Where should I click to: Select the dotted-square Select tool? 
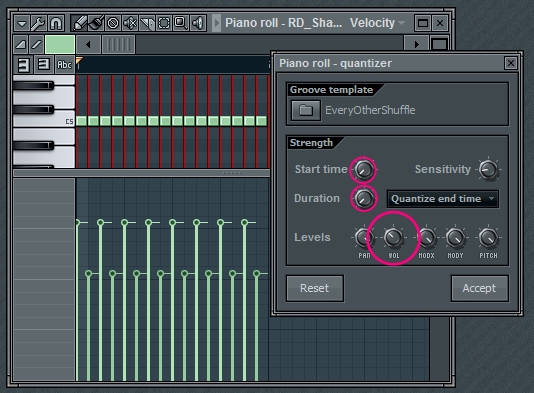click(164, 23)
